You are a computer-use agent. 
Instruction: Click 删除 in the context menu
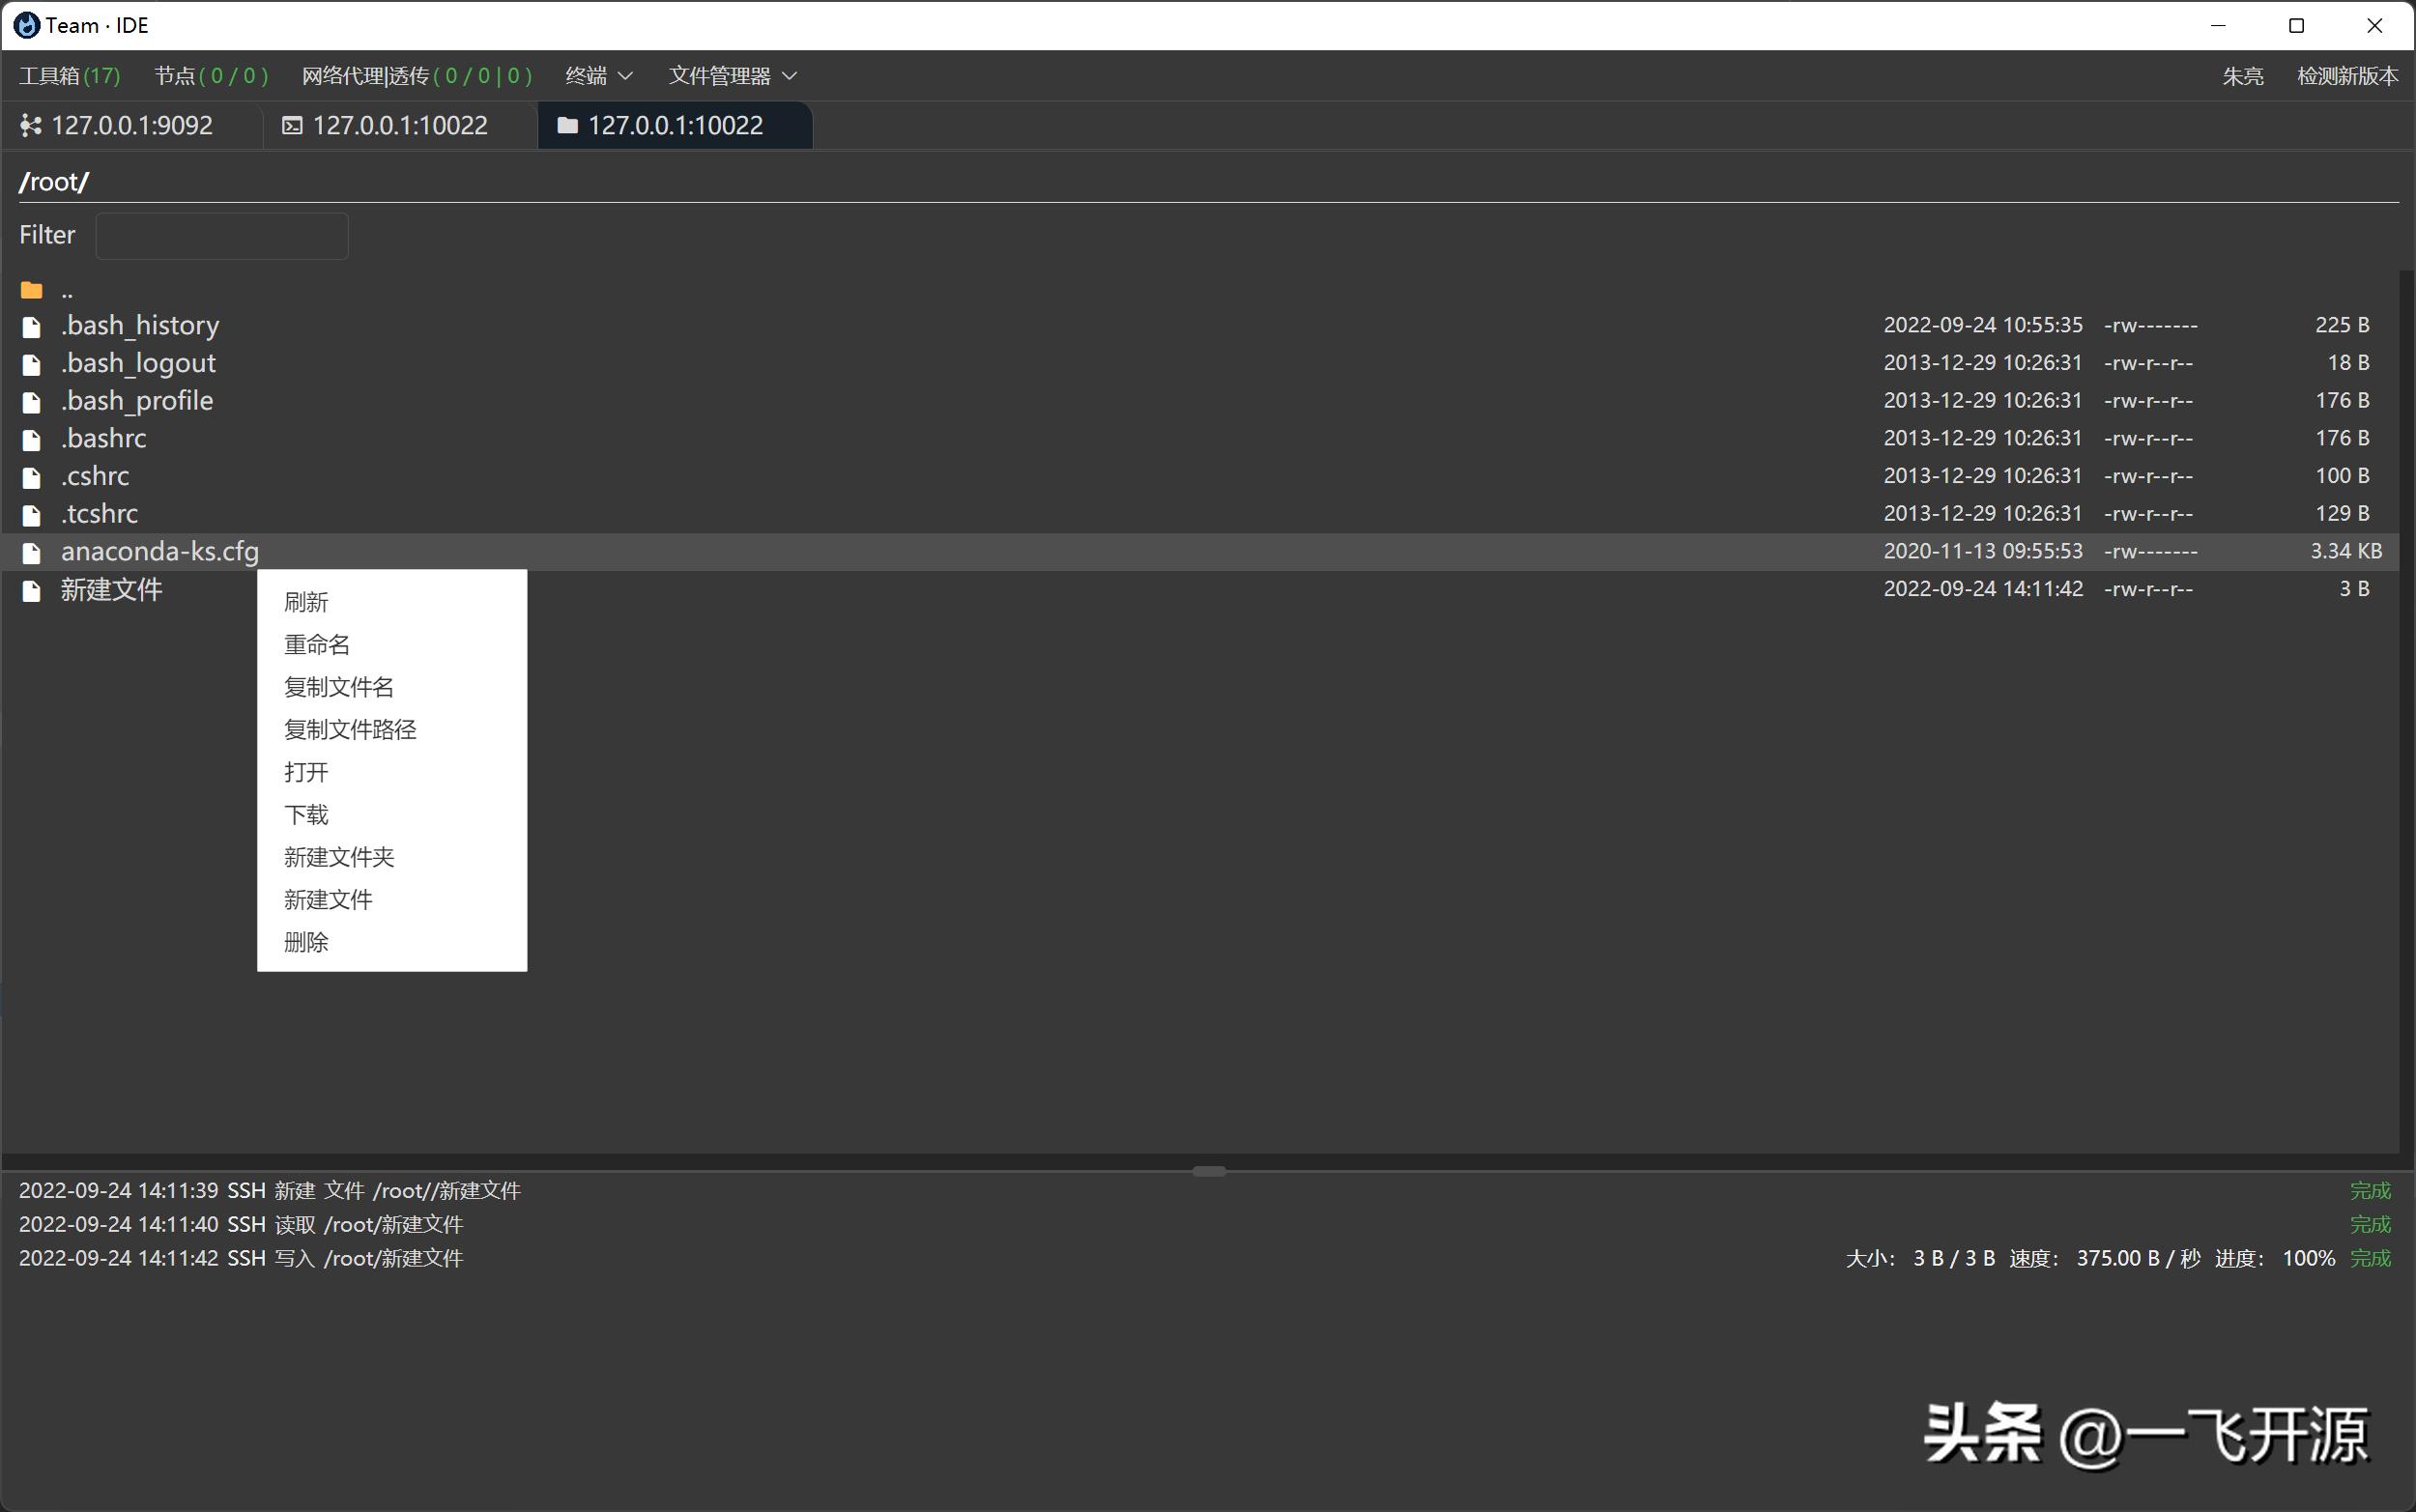tap(306, 942)
